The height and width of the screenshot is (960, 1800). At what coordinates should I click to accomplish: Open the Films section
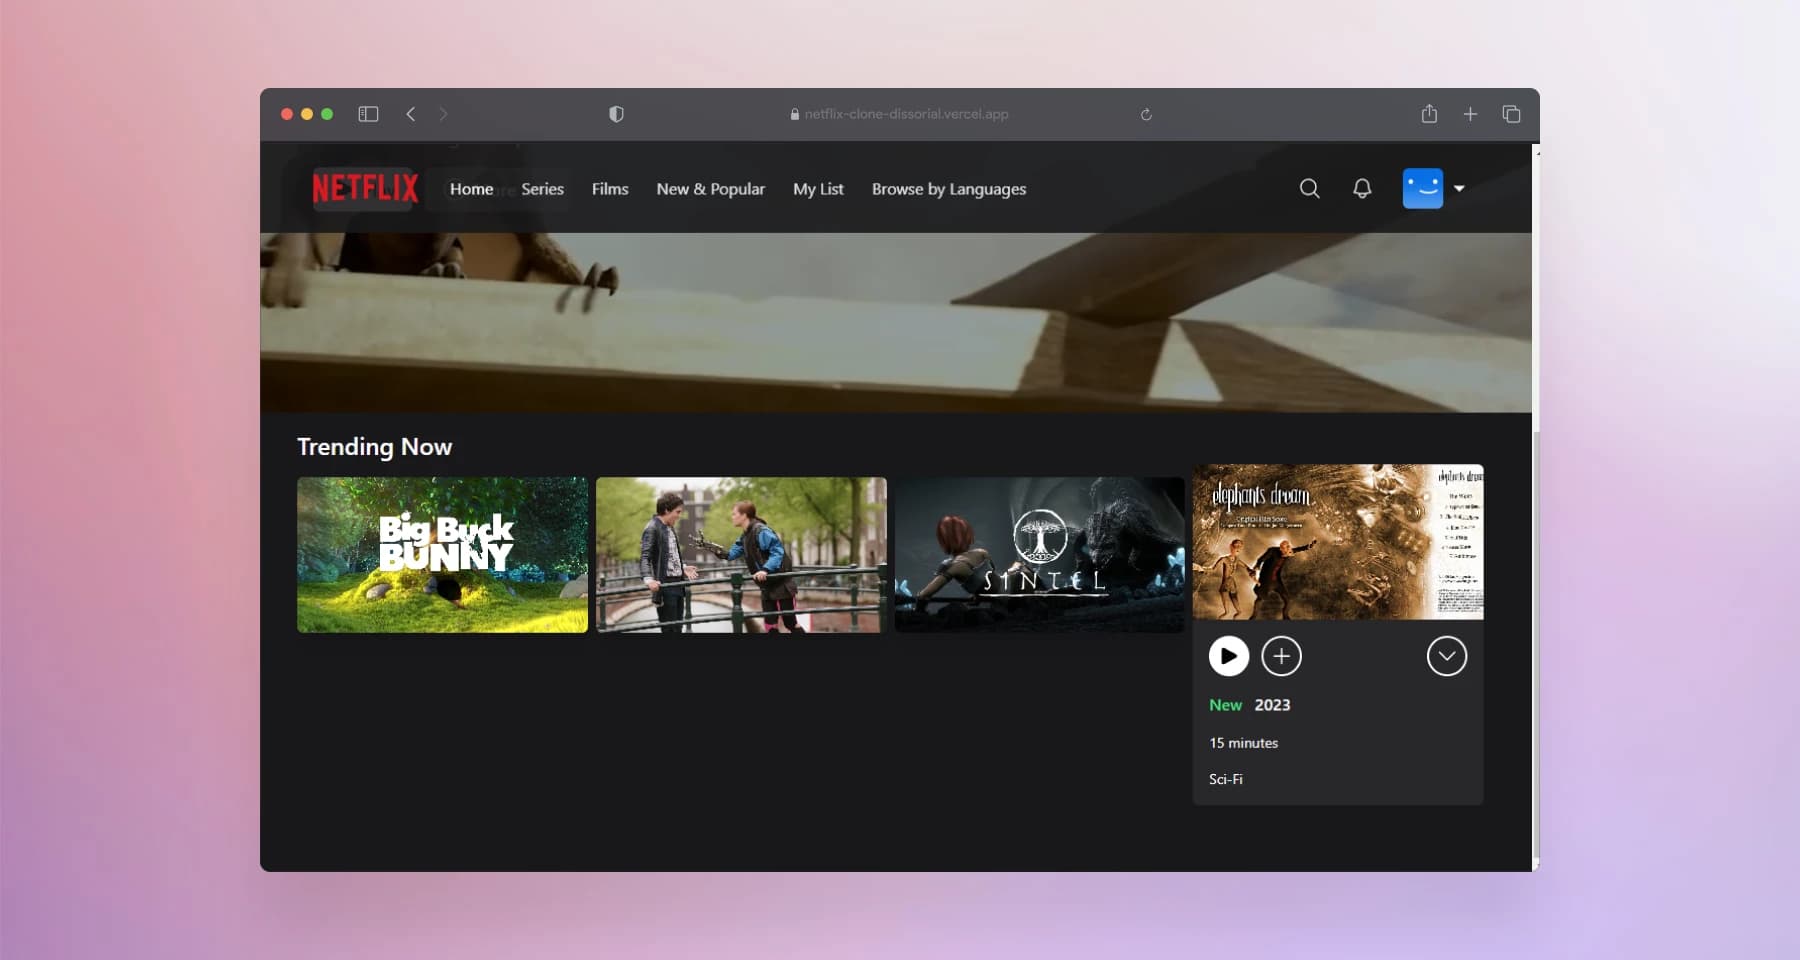[x=610, y=189]
